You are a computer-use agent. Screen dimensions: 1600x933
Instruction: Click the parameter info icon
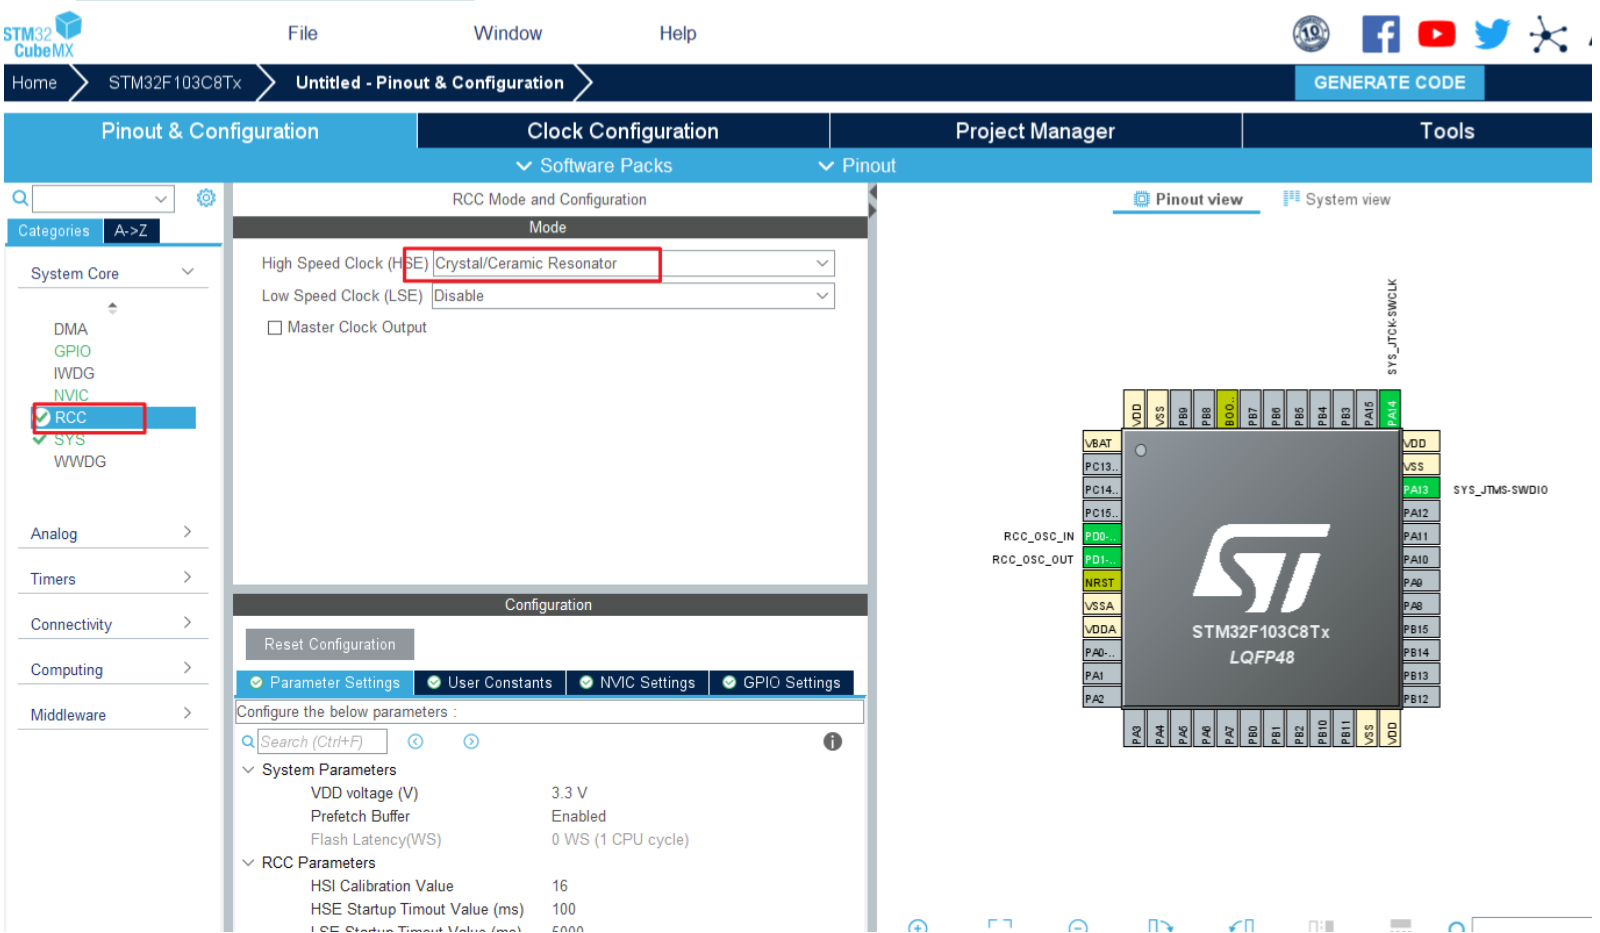click(832, 741)
